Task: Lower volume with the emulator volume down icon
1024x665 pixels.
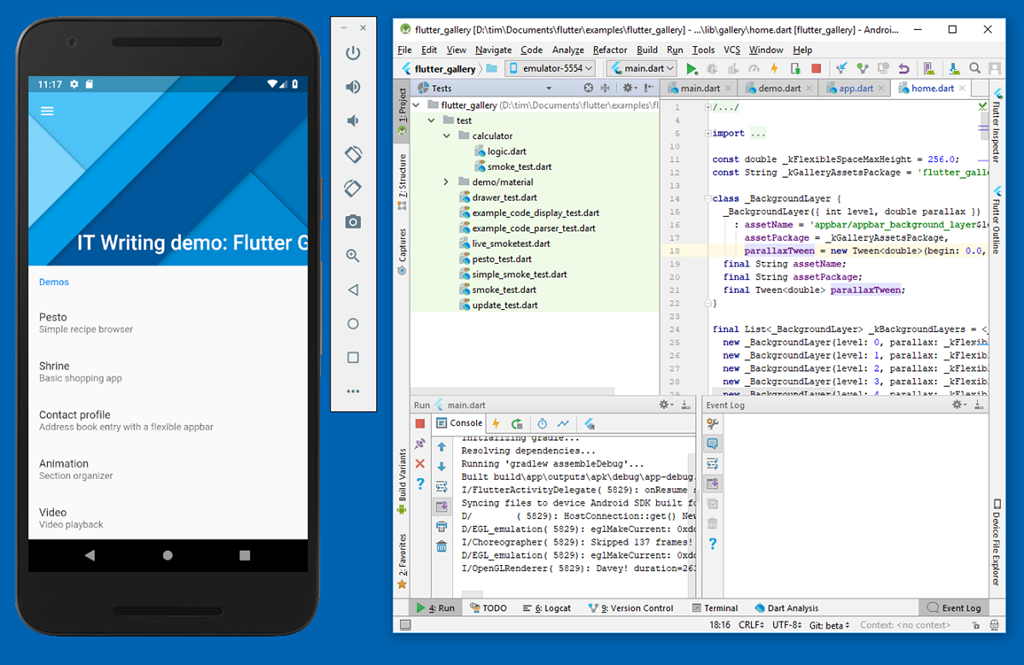Action: [353, 121]
